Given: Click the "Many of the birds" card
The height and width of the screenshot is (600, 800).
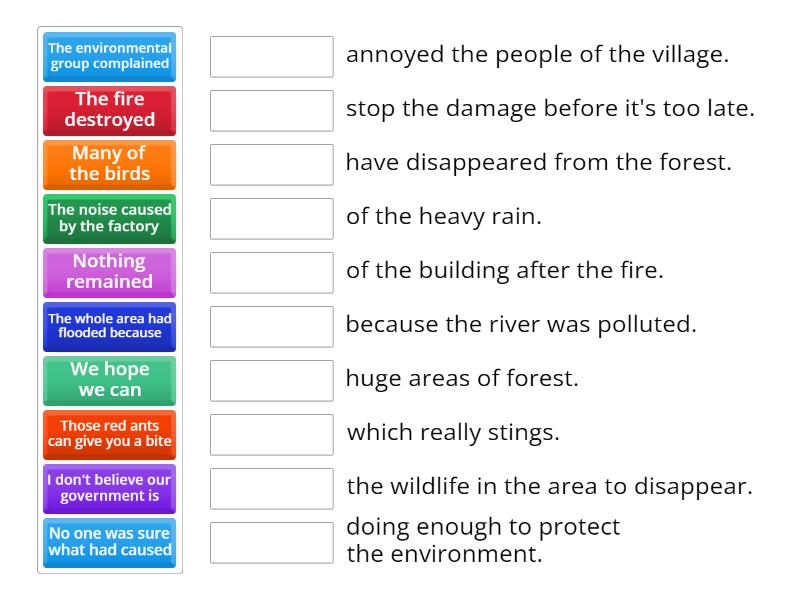Looking at the screenshot, I should [x=109, y=165].
